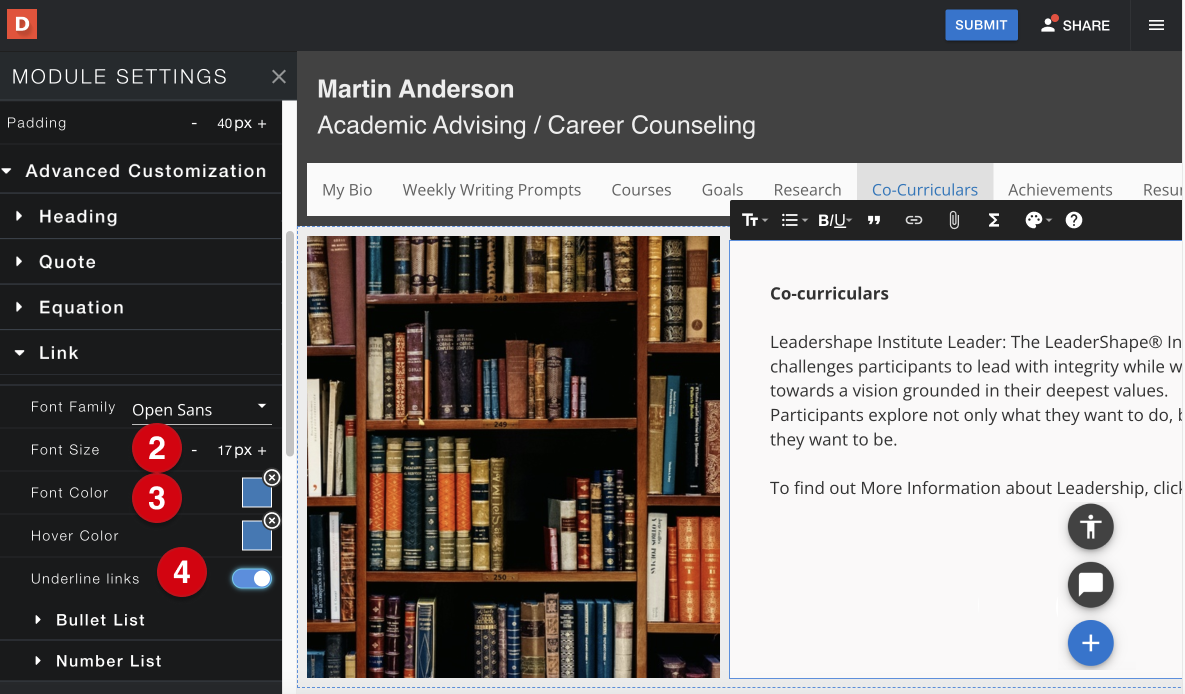Switch to the My Bio tab
Image resolution: width=1185 pixels, height=694 pixels.
point(347,190)
